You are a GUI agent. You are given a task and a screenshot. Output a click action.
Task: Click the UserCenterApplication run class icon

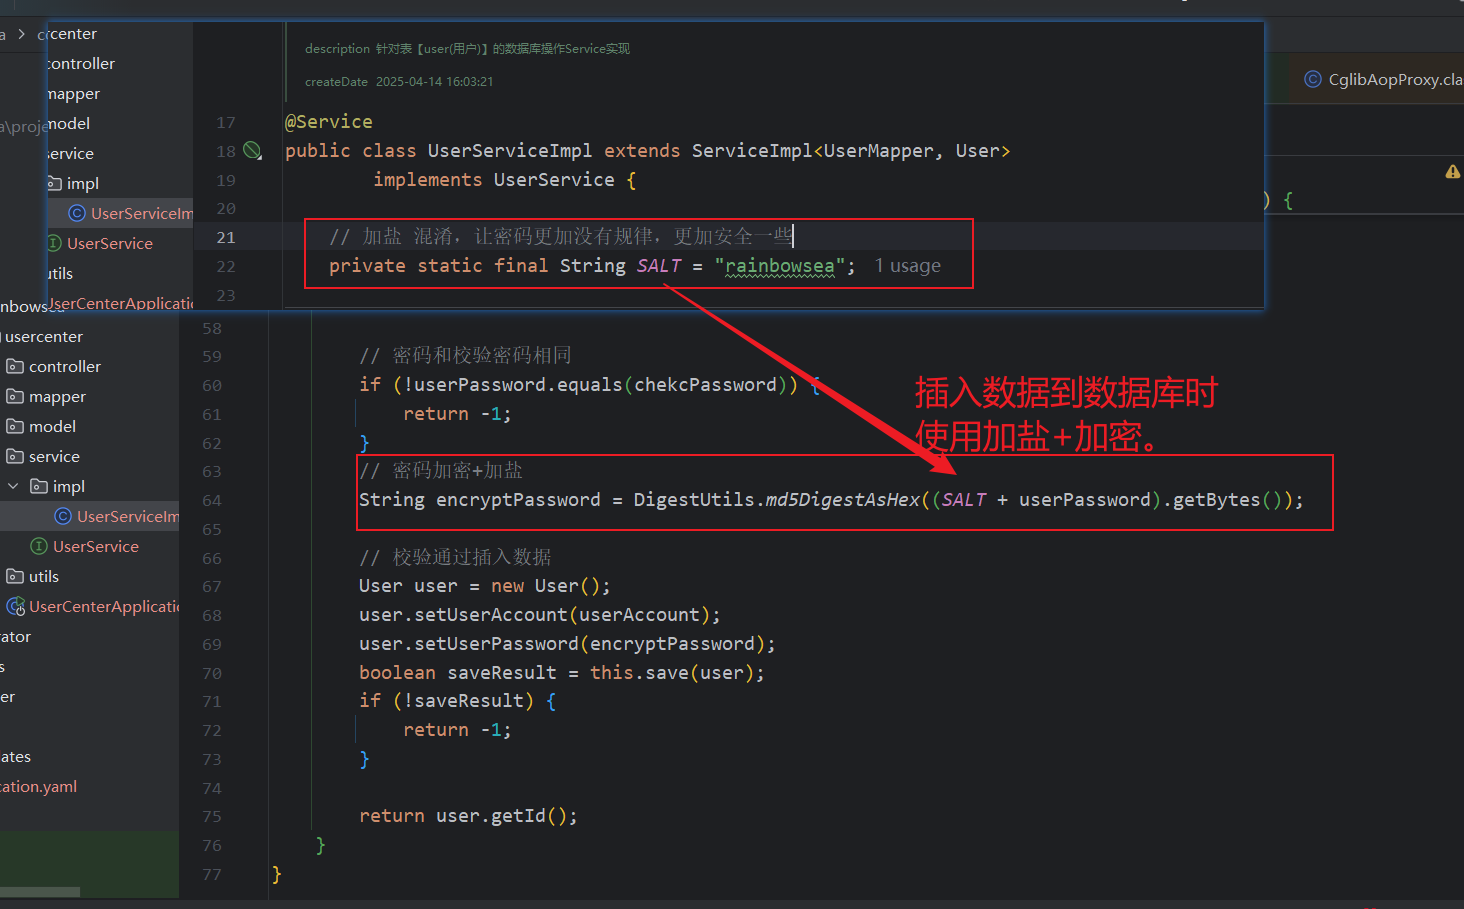[16, 607]
